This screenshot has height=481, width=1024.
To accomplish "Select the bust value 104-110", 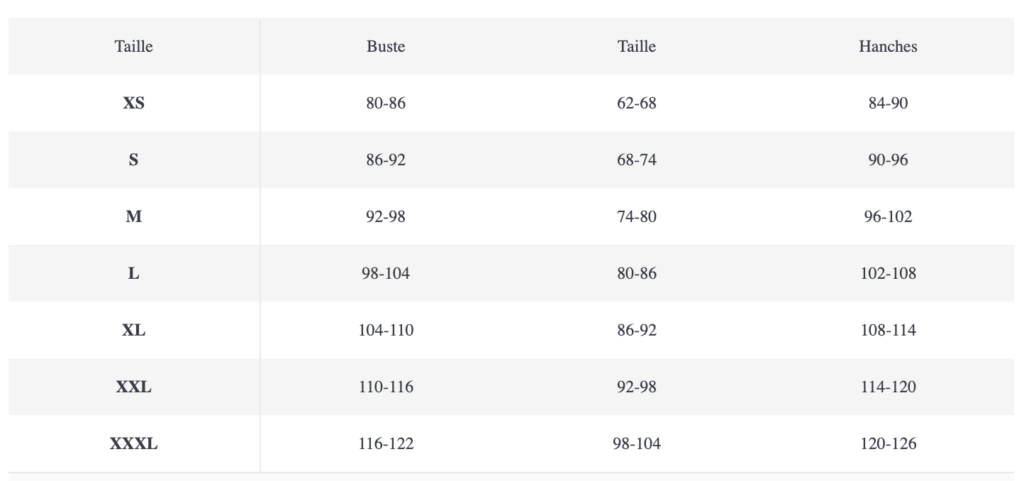I will (x=386, y=330).
